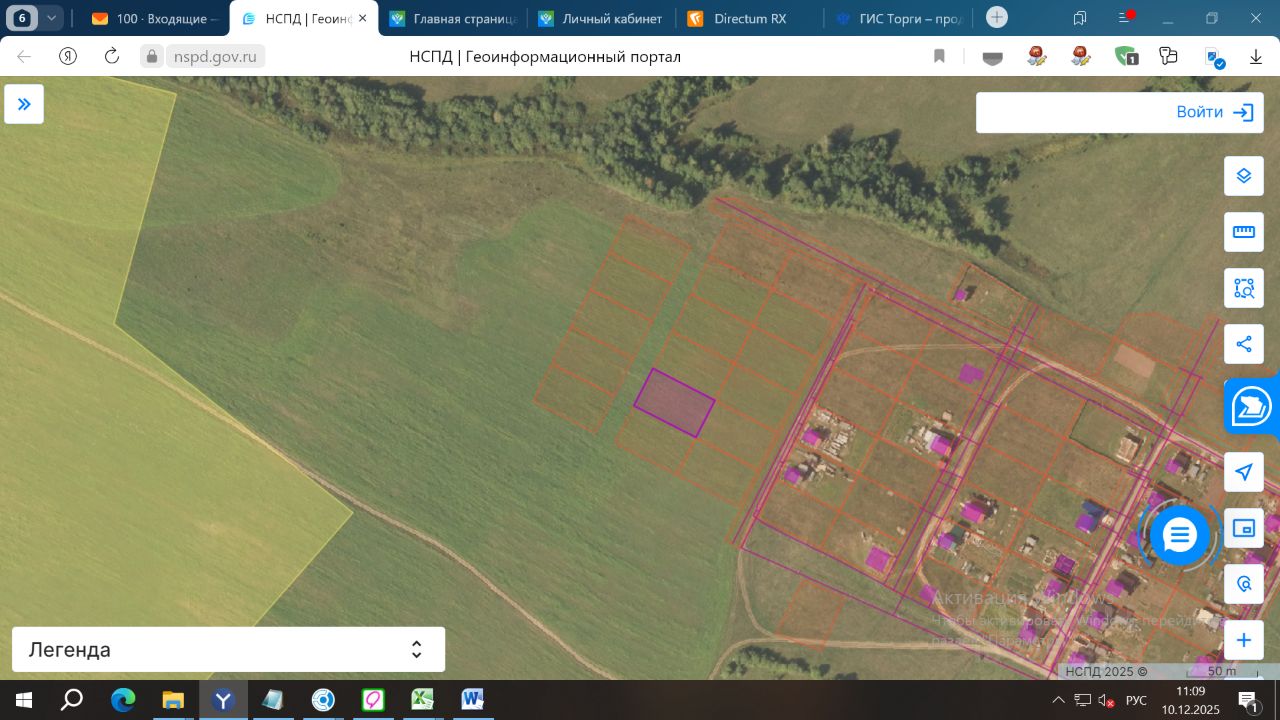Expand the left sidebar with double chevron
Image resolution: width=1280 pixels, height=720 pixels.
[x=24, y=104]
